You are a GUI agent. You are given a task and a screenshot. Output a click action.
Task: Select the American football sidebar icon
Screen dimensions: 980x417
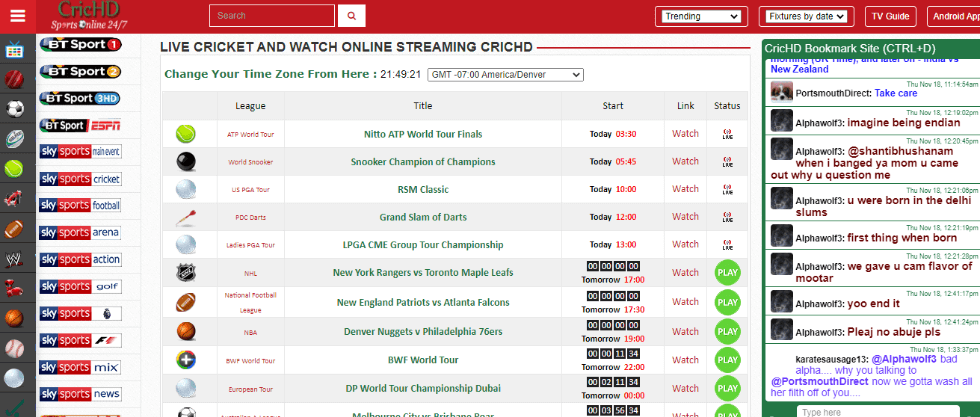tap(14, 229)
